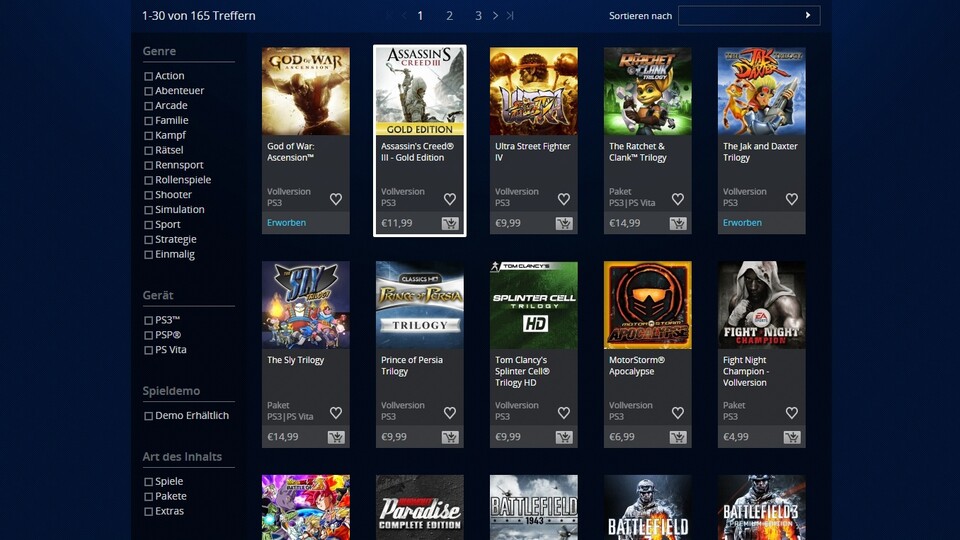Click the €11,99 price of Assassin's Creed III
This screenshot has width=960, height=540.
pyautogui.click(x=397, y=223)
